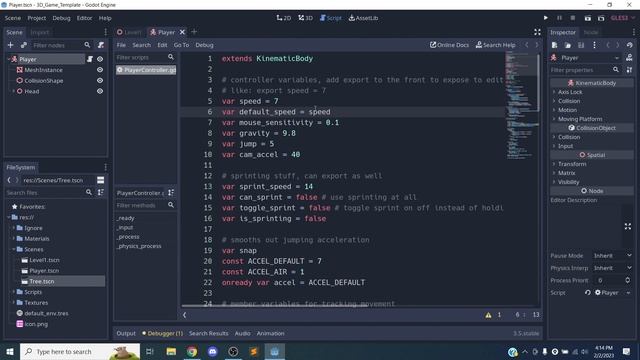The height and width of the screenshot is (360, 640).
Task: Hide the CollisionShape node
Action: pos(100,80)
